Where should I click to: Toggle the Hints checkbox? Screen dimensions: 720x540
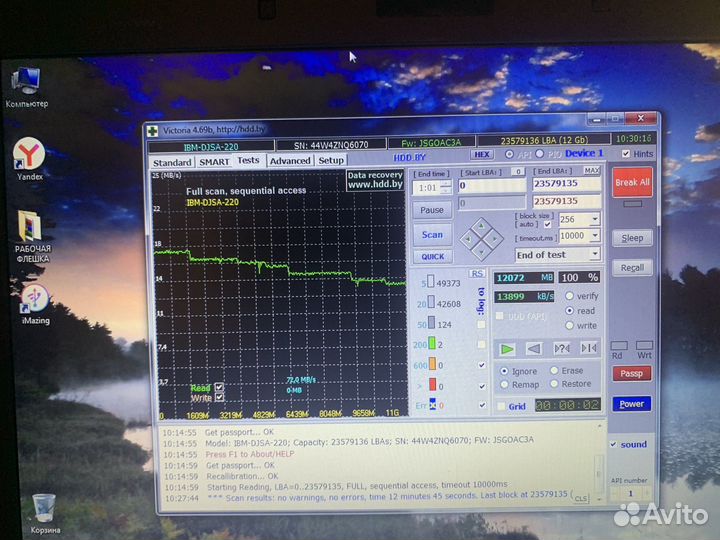coord(626,154)
